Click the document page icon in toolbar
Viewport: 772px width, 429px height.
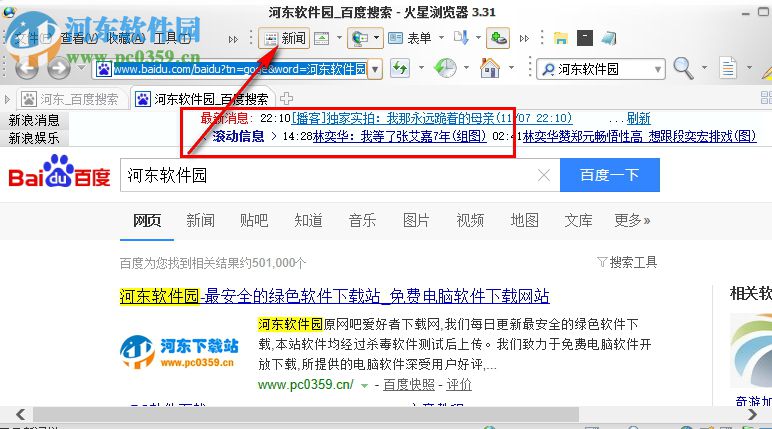(728, 68)
